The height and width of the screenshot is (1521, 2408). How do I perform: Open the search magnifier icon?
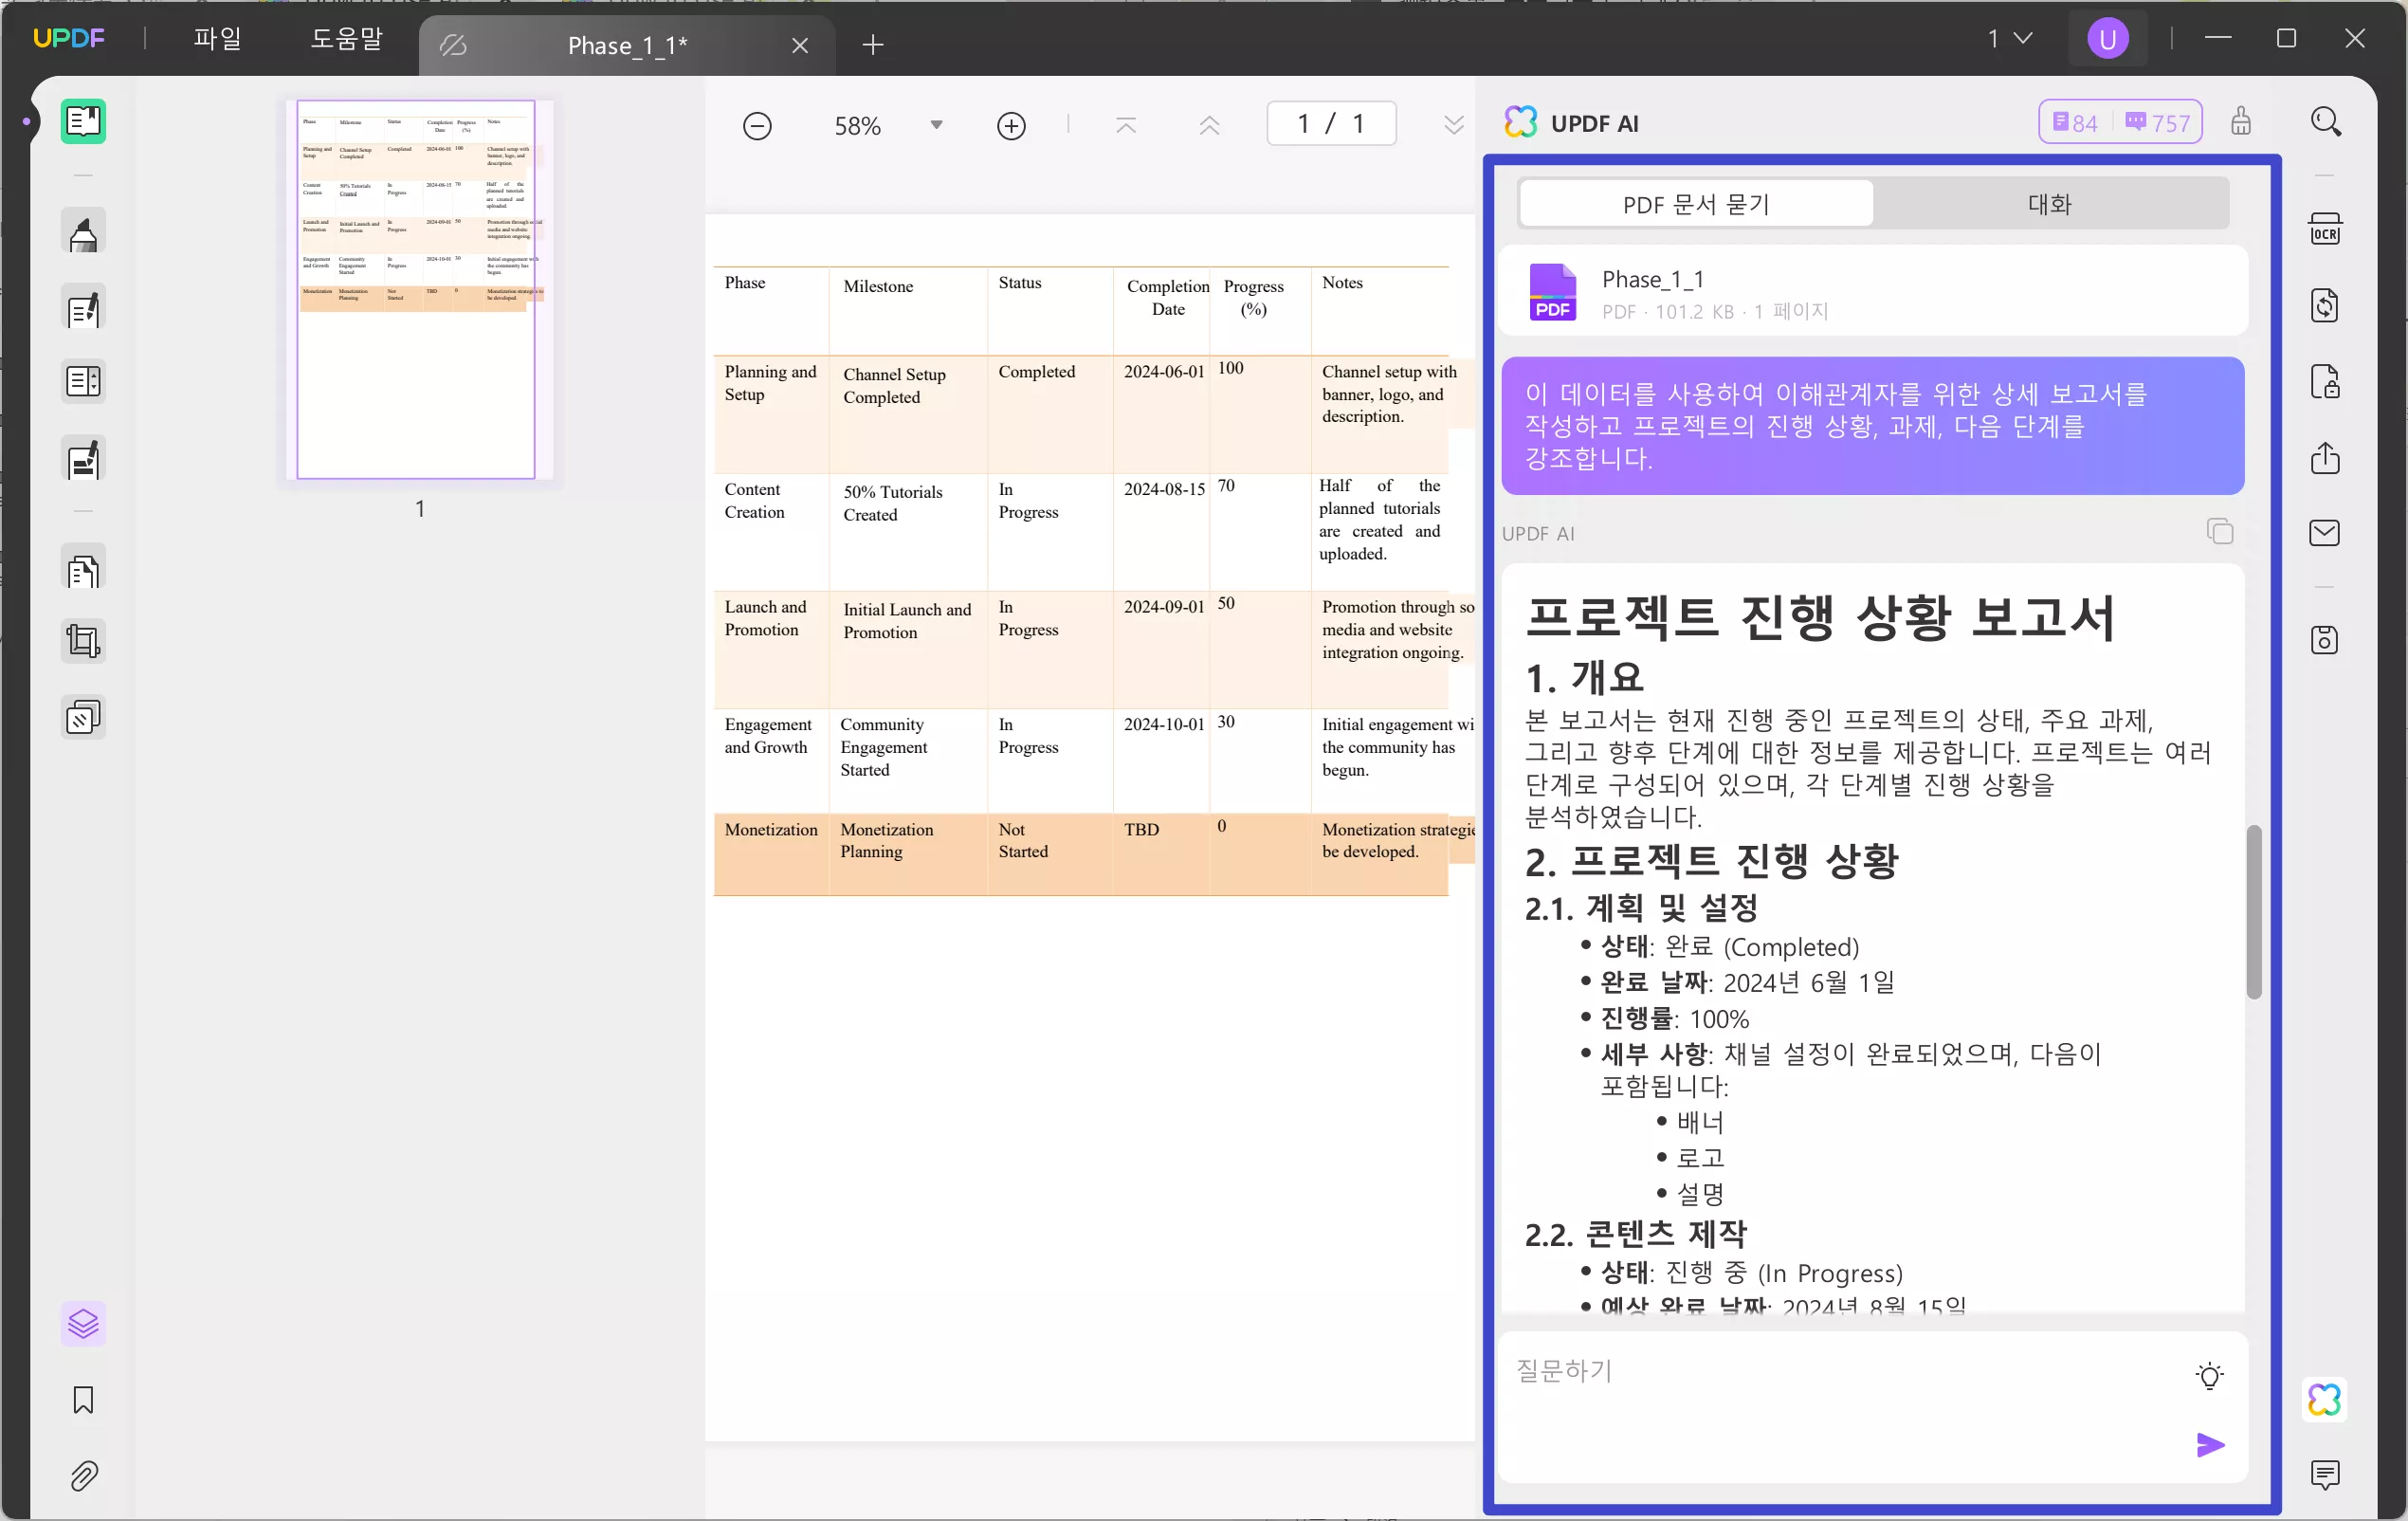[2325, 122]
